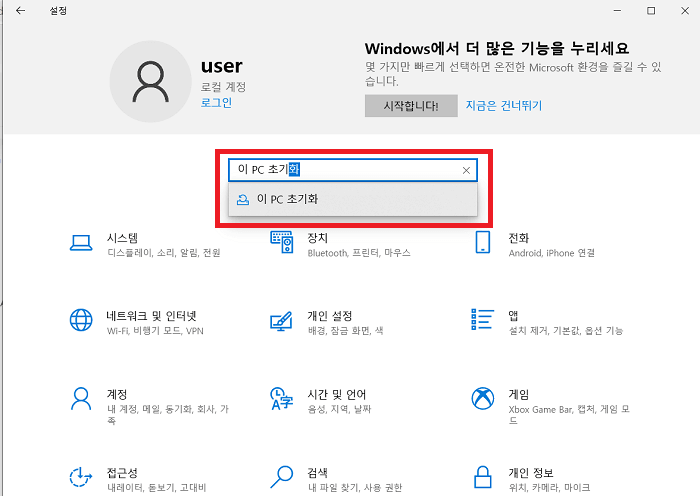Image resolution: width=700 pixels, height=496 pixels.
Task: Clear the search text with the X
Action: (466, 170)
